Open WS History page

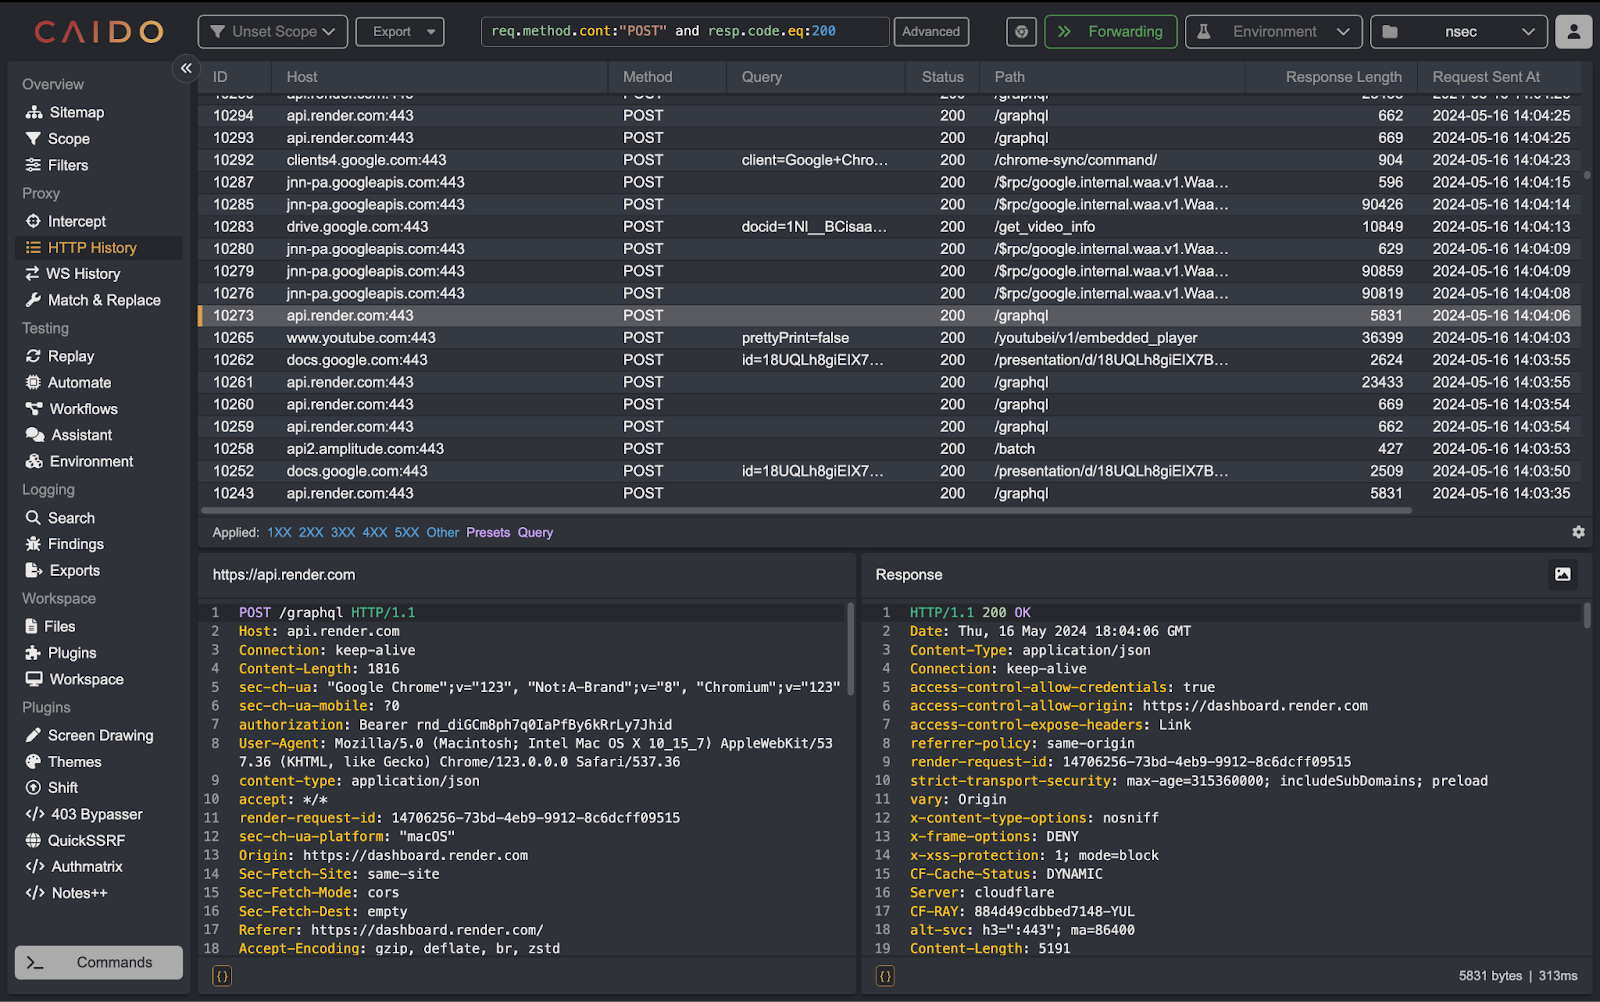point(72,273)
